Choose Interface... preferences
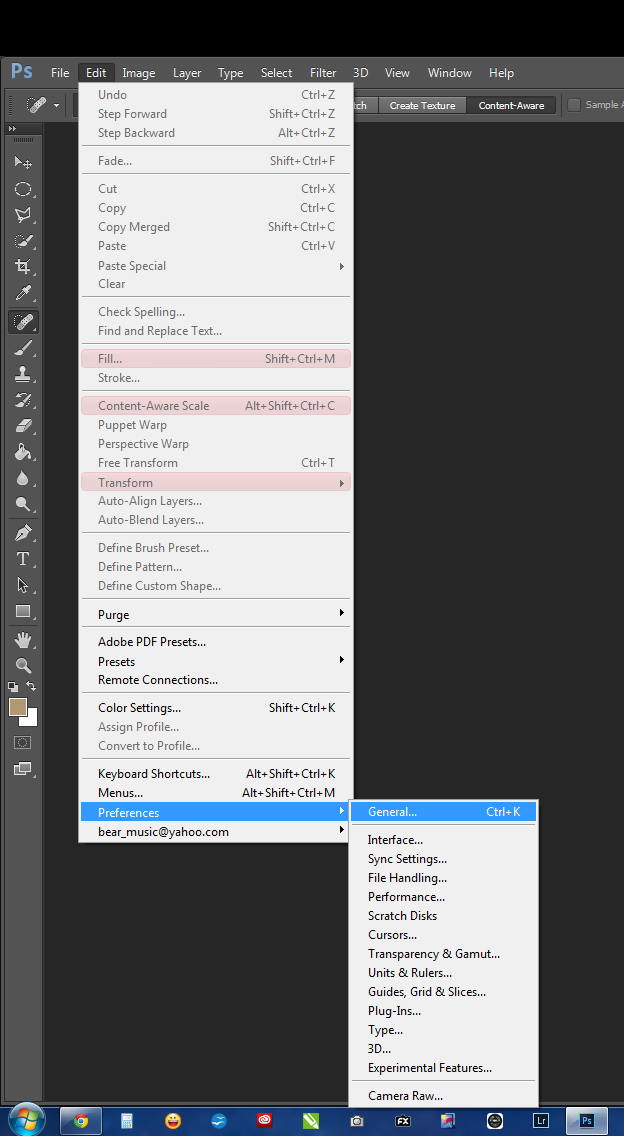This screenshot has height=1136, width=624. click(444, 840)
